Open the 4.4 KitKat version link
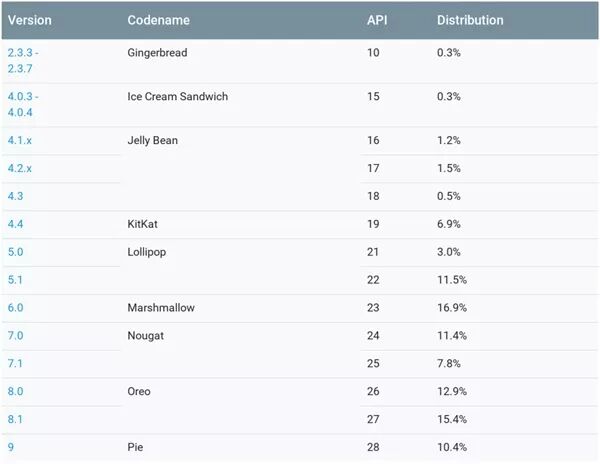This screenshot has width=600, height=464. (x=15, y=225)
